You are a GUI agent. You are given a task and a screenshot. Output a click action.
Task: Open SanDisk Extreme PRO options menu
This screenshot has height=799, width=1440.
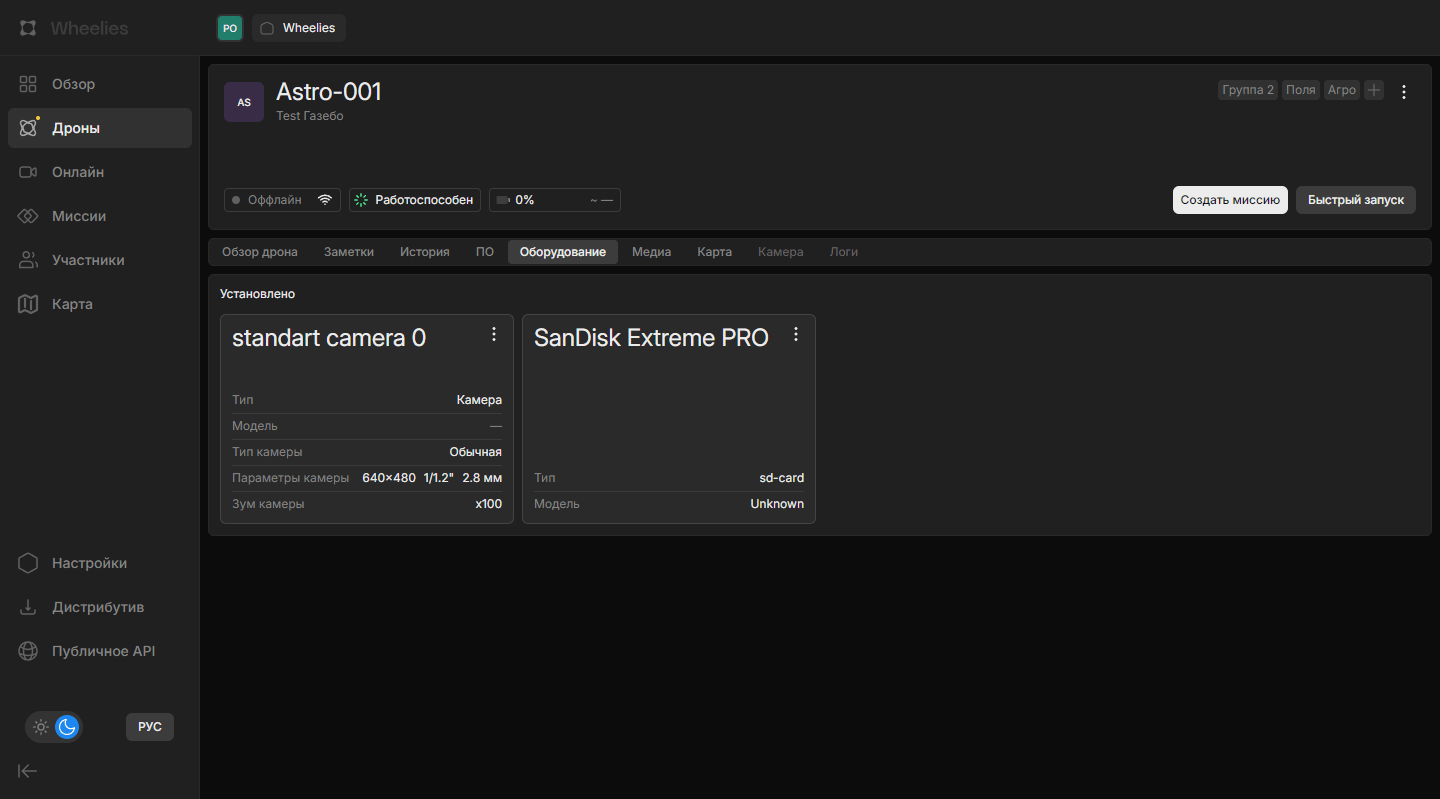(x=796, y=335)
